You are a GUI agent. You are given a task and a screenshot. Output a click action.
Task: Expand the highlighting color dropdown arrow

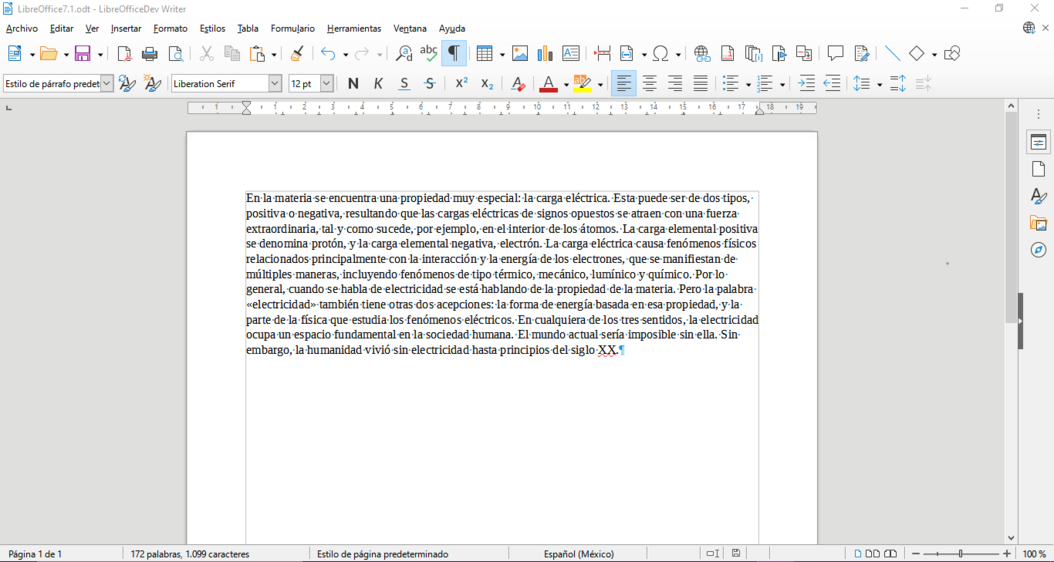[x=600, y=85]
